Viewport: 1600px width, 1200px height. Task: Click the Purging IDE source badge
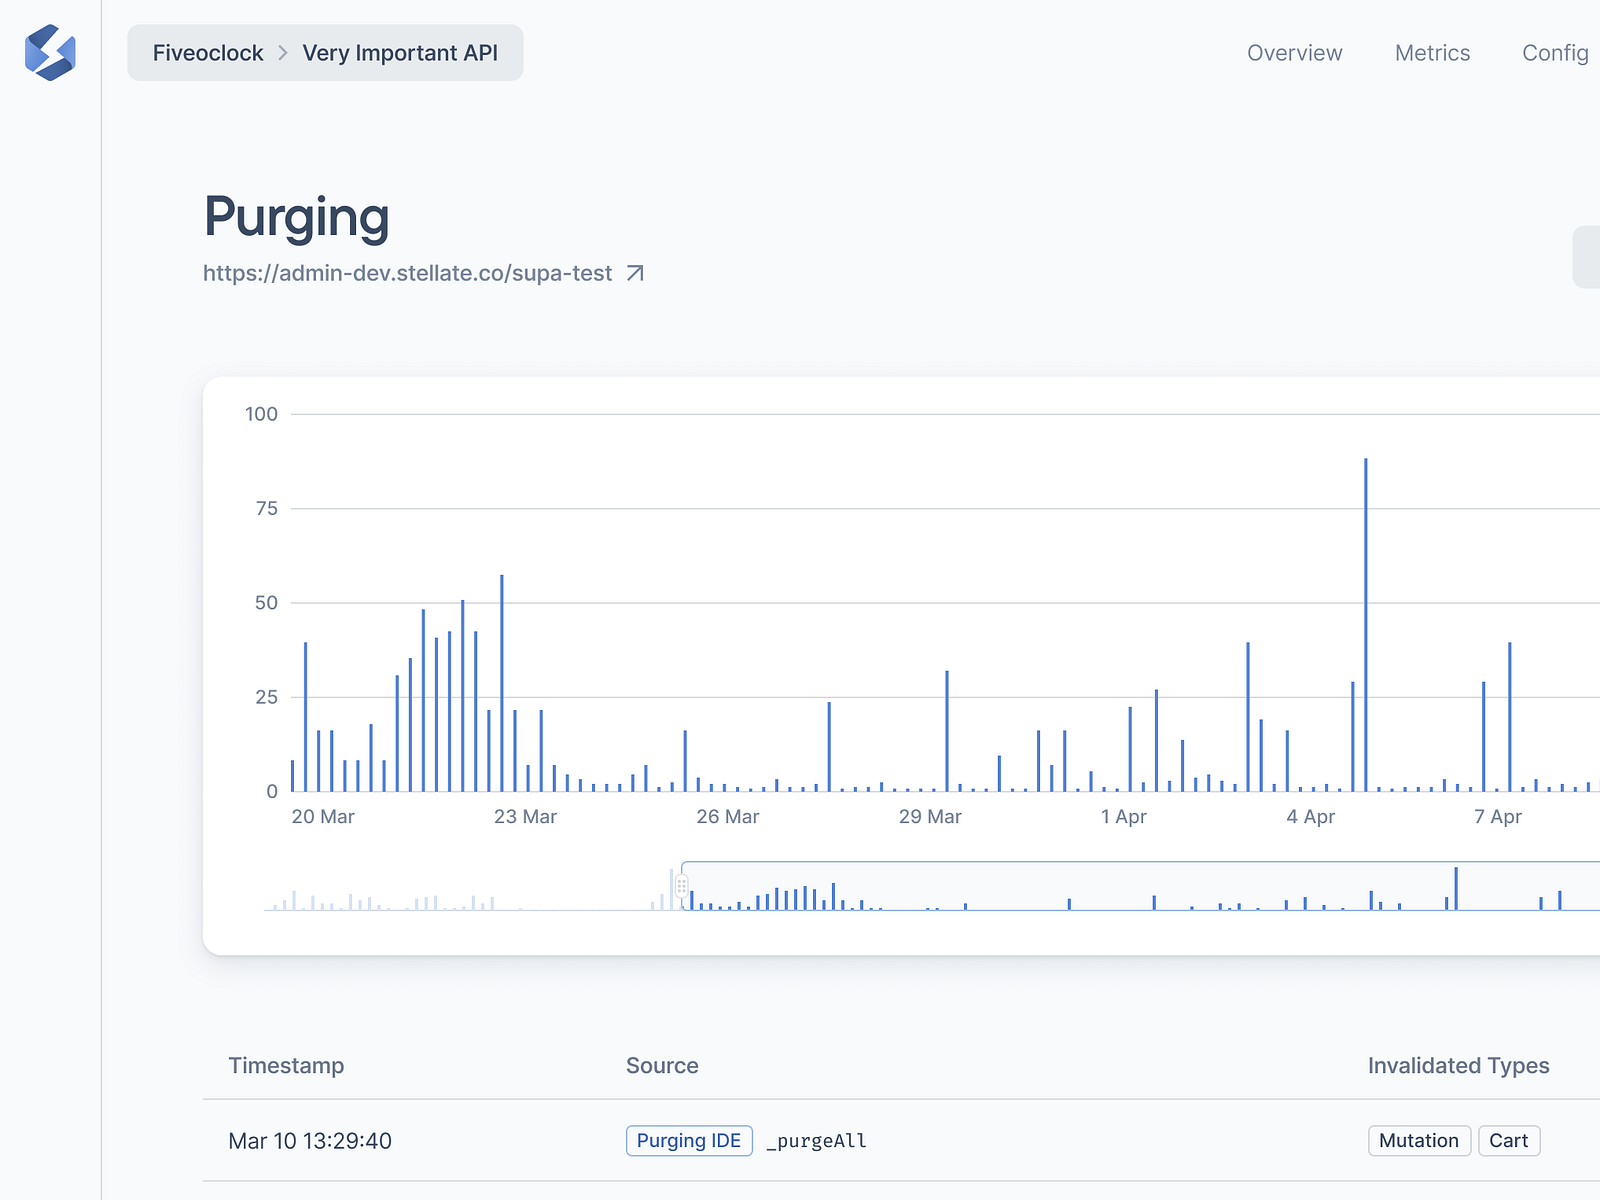pyautogui.click(x=689, y=1141)
